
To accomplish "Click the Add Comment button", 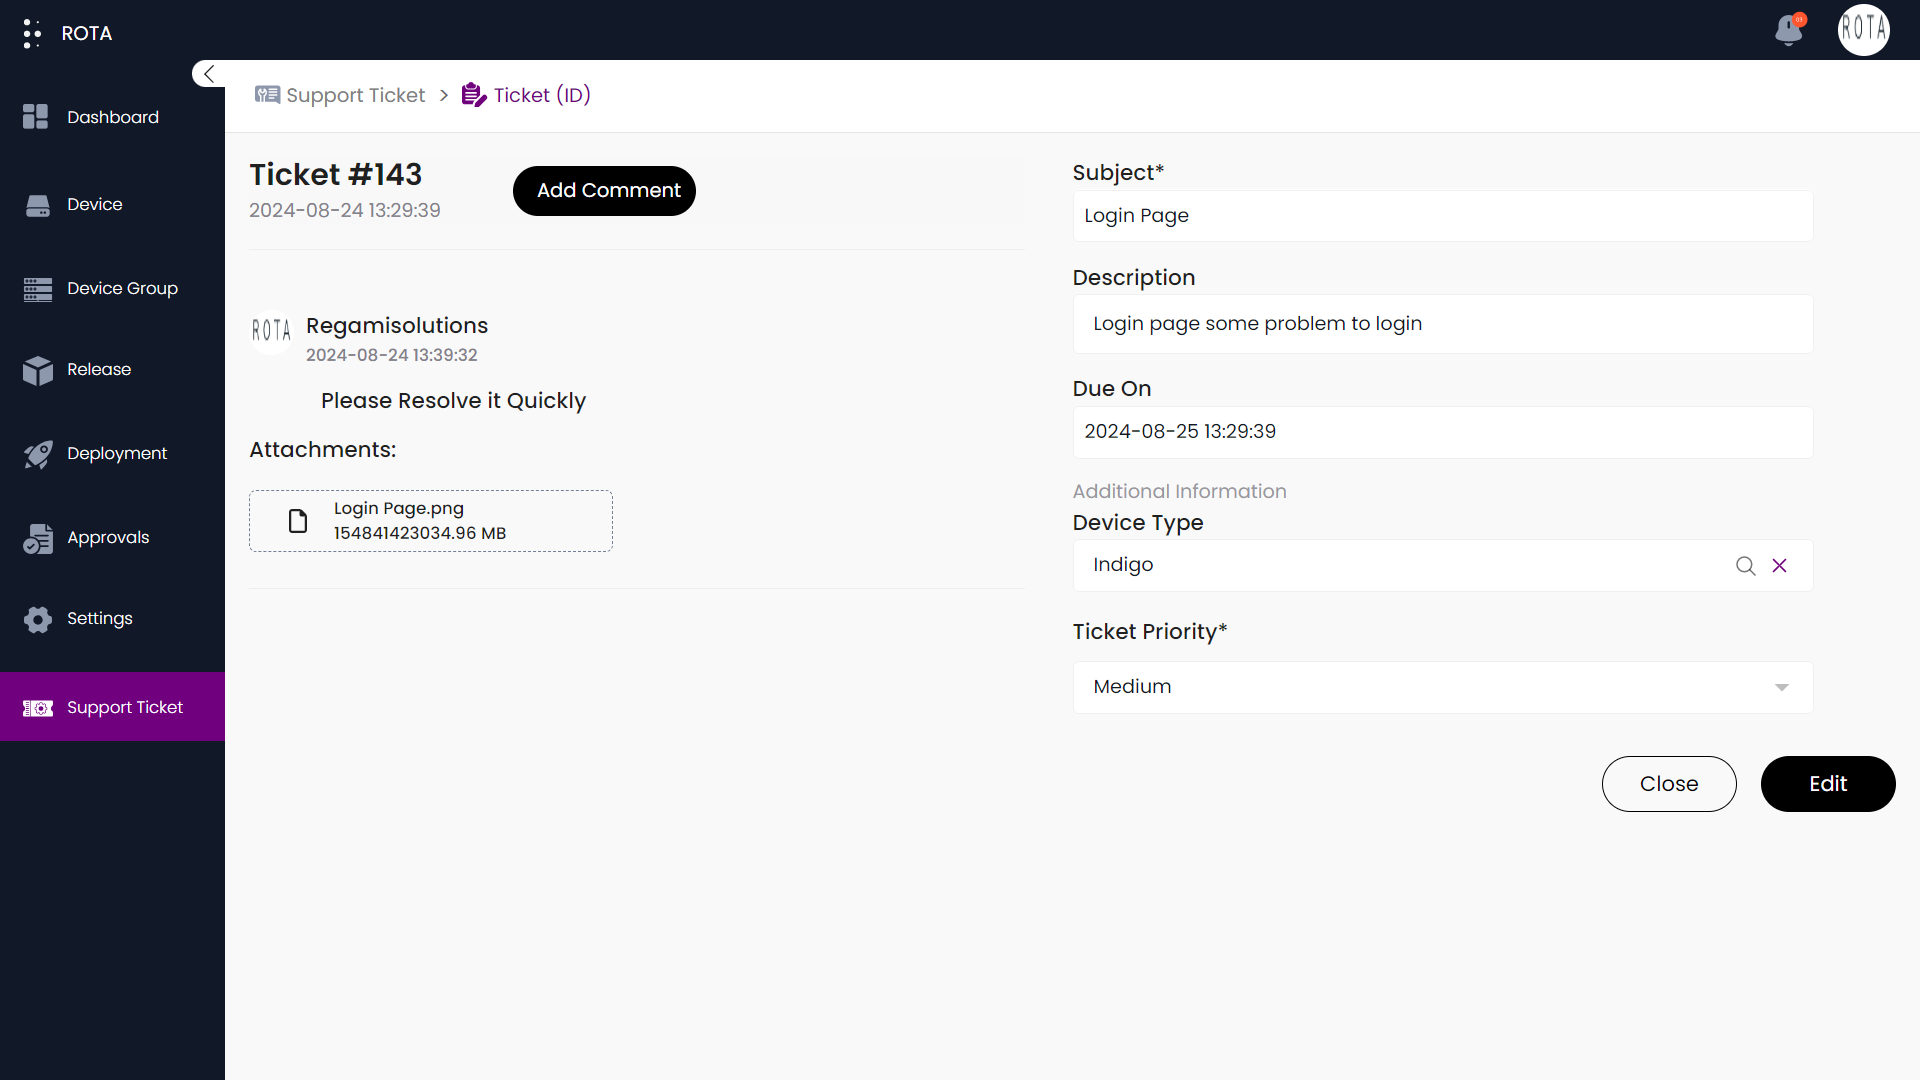I will pyautogui.click(x=608, y=190).
